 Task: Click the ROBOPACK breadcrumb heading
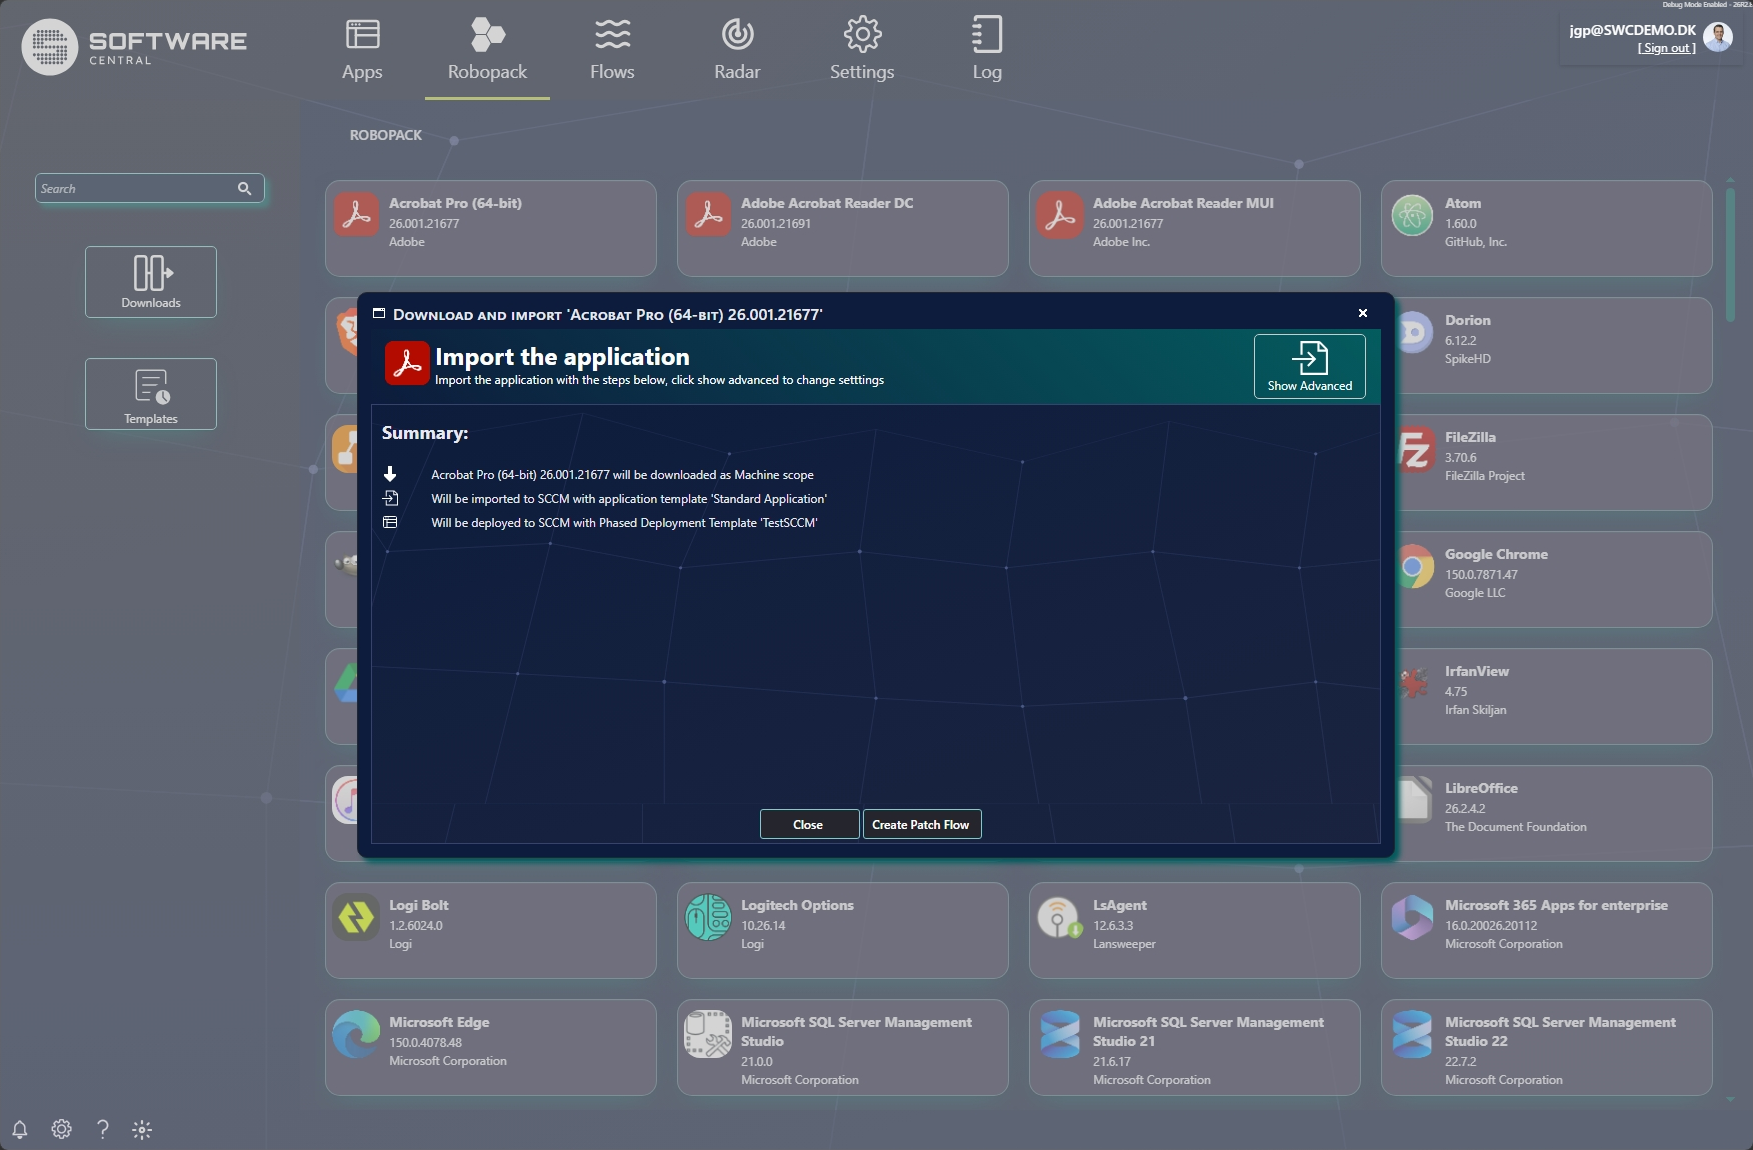(385, 135)
